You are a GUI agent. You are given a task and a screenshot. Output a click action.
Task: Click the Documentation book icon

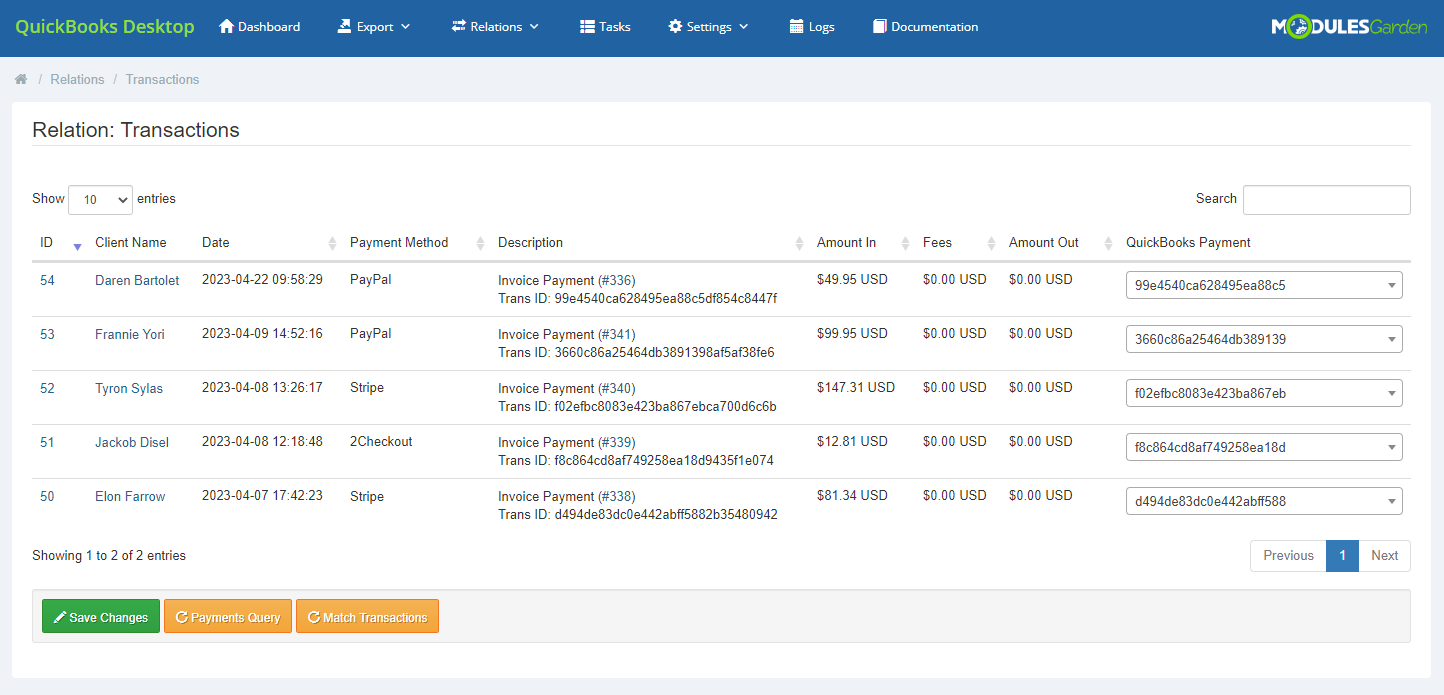(x=879, y=27)
